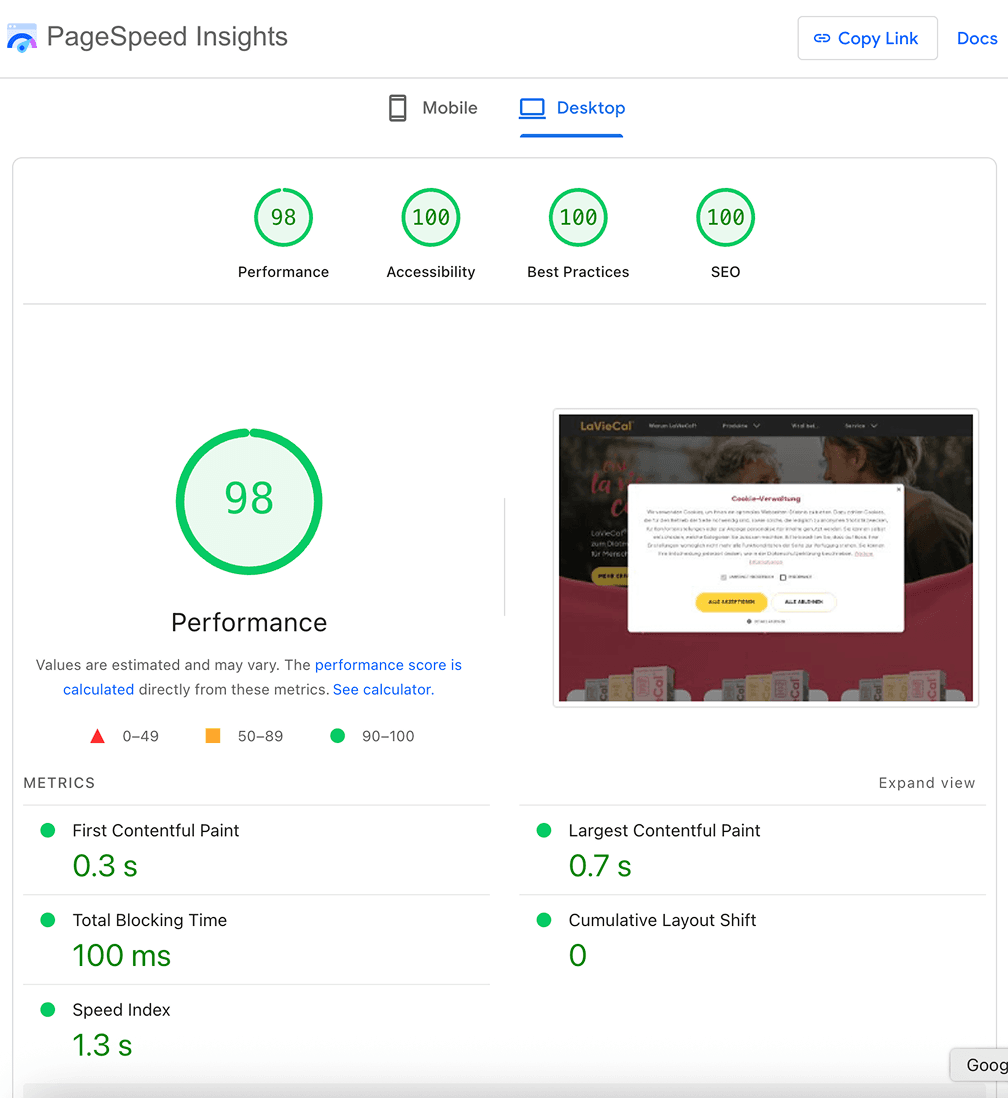This screenshot has width=1008, height=1098.
Task: Open the performance score is calculated link
Action: click(388, 665)
